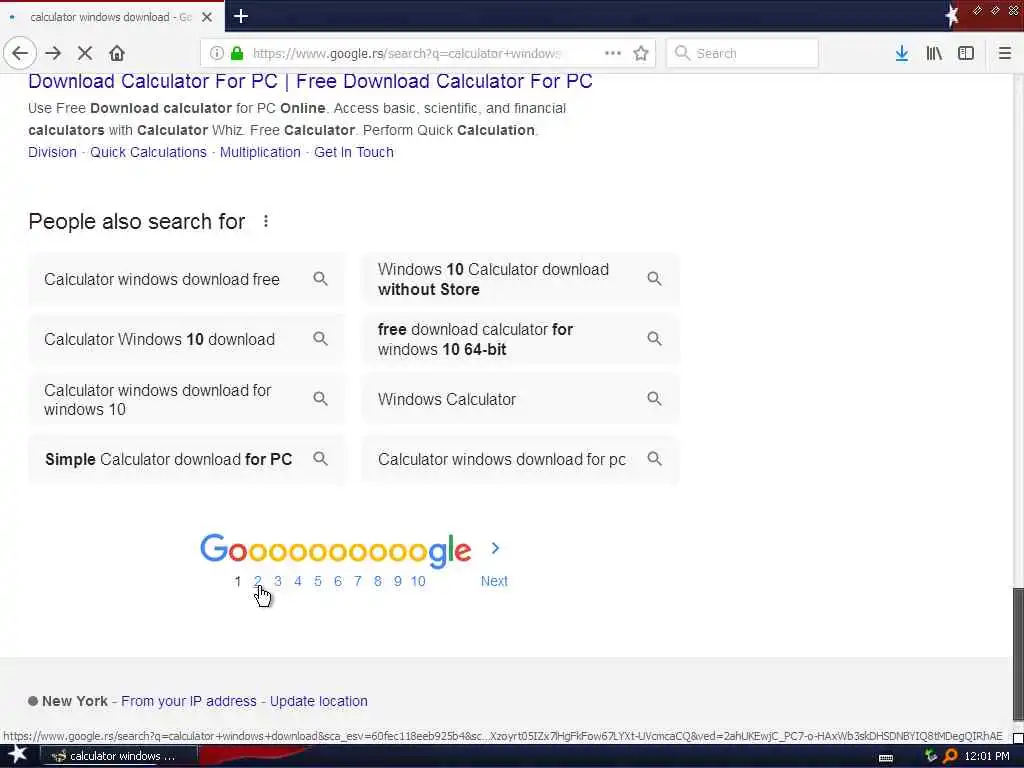Click the green padlock security icon
The height and width of the screenshot is (768, 1024).
[x=237, y=54]
